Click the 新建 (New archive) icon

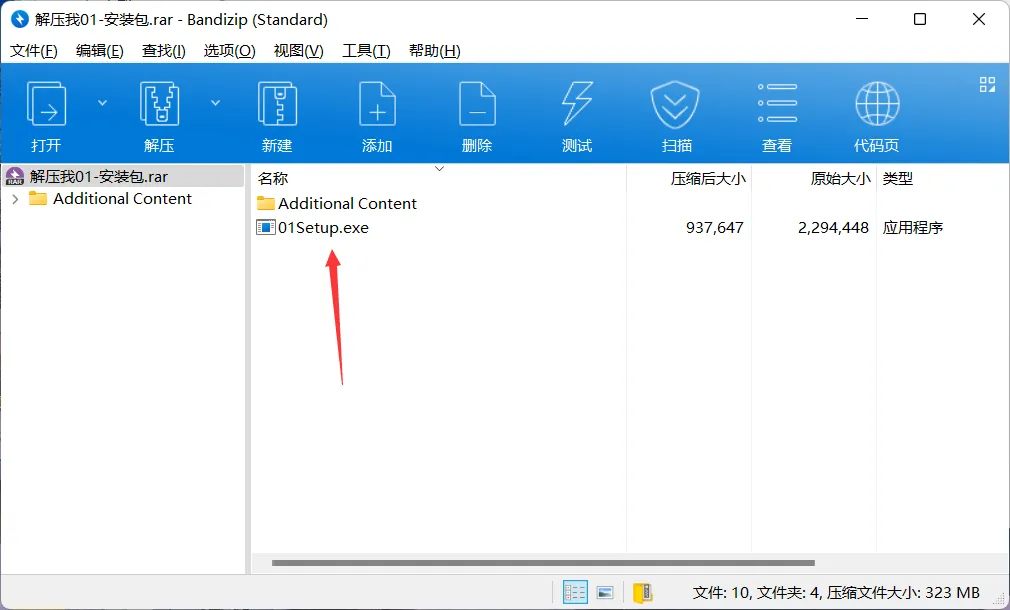[277, 105]
